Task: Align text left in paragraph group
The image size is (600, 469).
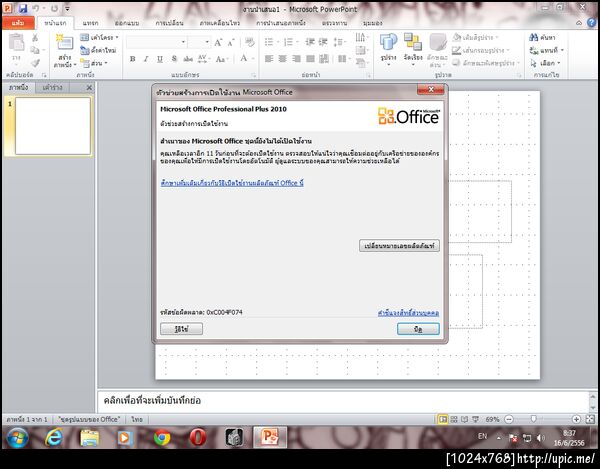Action: click(269, 59)
